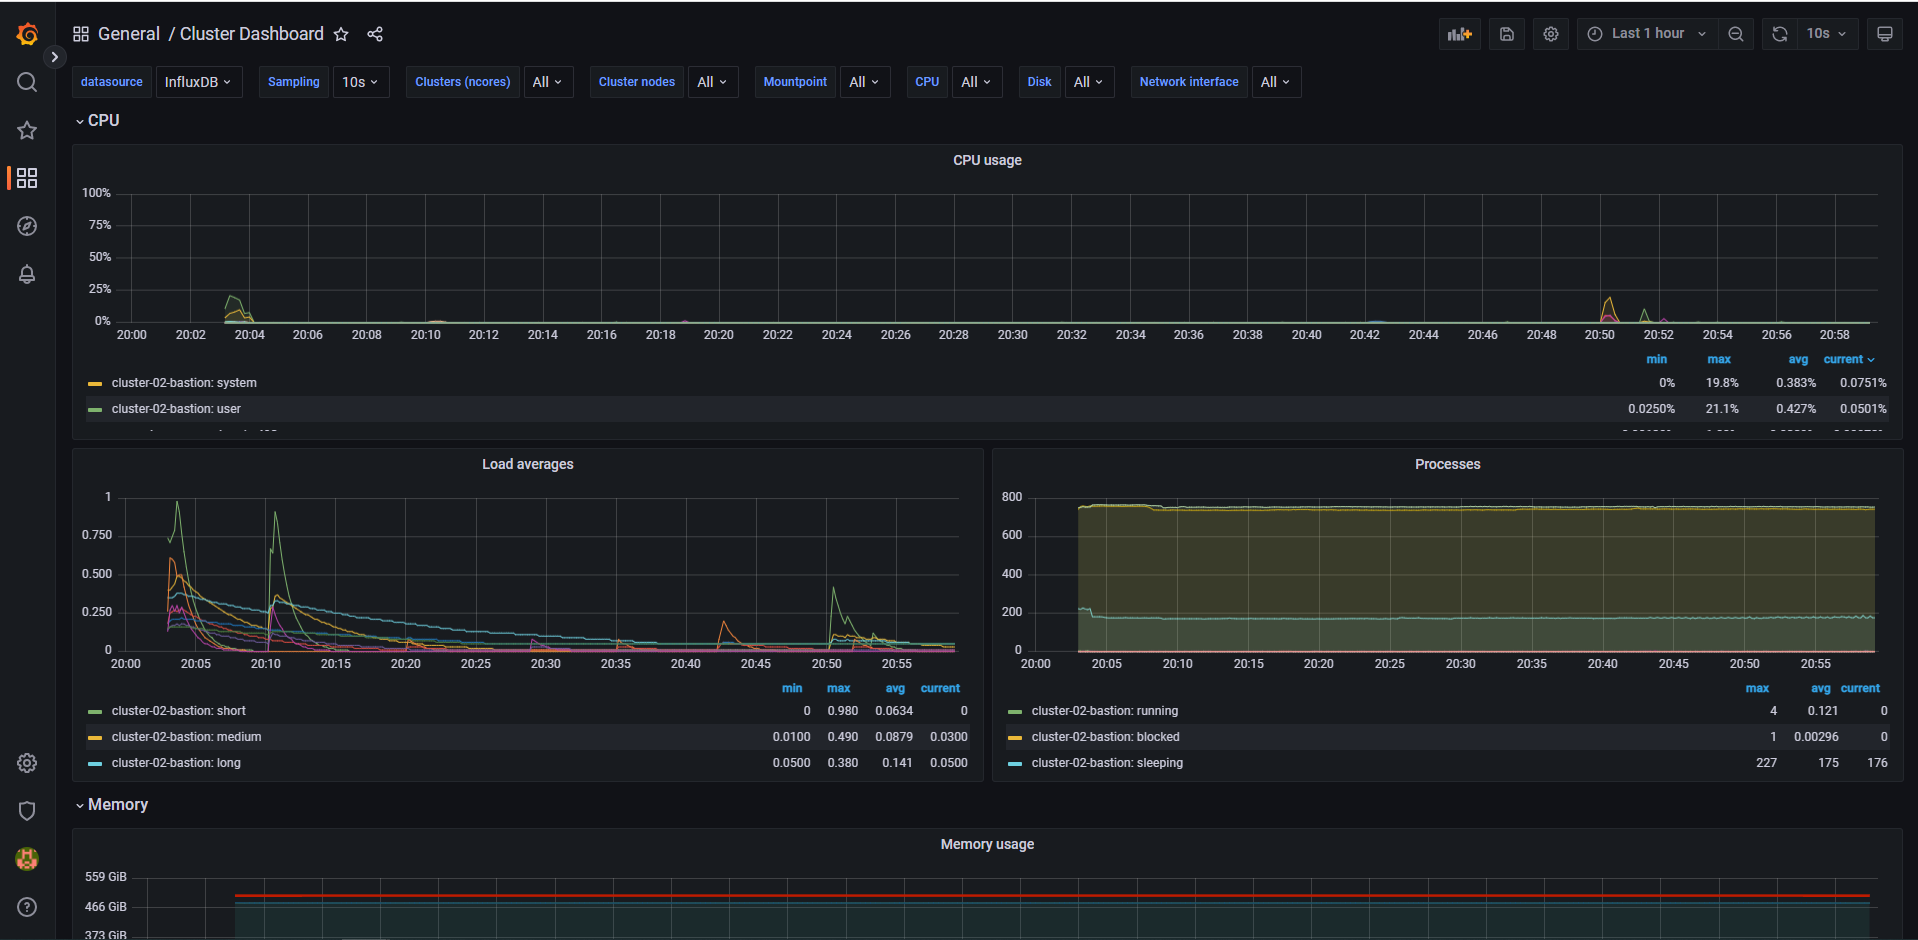
Task: Toggle cluster-02-bastion: short series in legend
Action: [x=178, y=711]
